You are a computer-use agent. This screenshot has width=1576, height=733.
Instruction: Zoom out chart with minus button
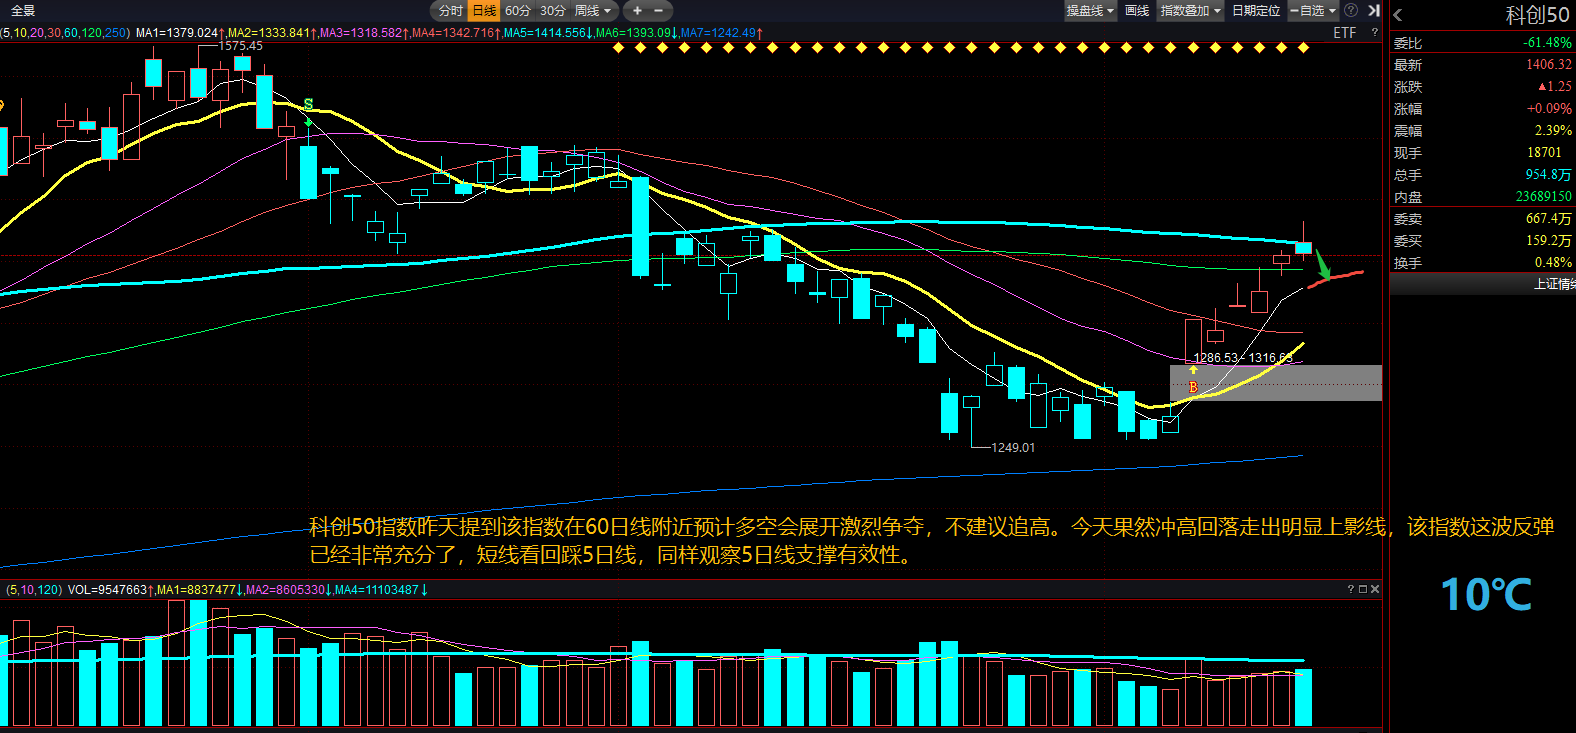click(x=659, y=11)
